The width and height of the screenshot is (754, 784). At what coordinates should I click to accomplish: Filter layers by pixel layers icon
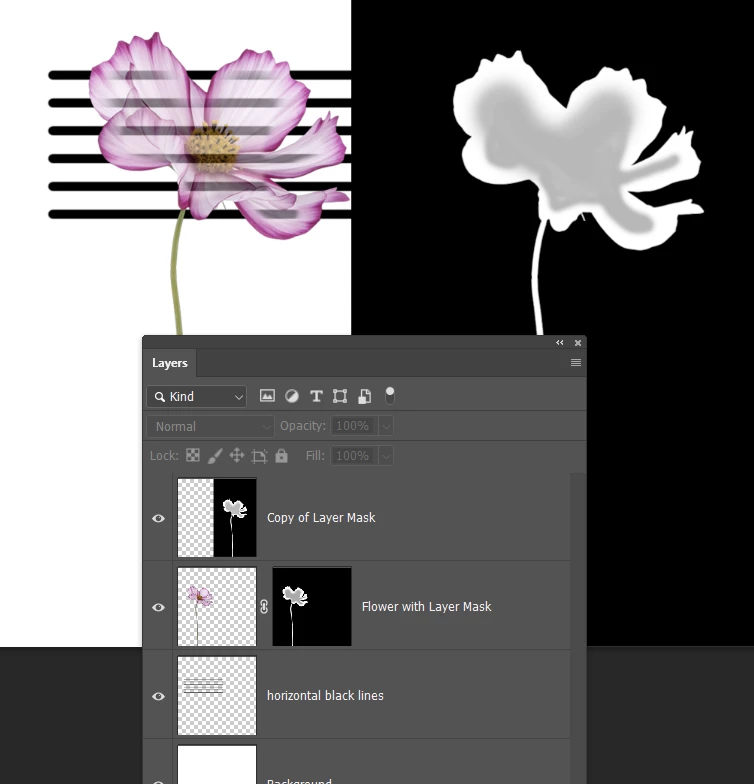pyautogui.click(x=267, y=396)
